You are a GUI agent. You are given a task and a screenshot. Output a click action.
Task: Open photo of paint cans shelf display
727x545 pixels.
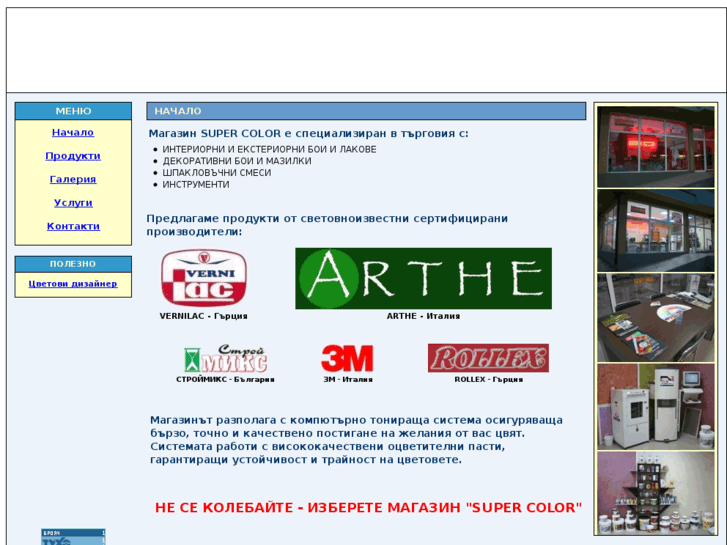656,493
